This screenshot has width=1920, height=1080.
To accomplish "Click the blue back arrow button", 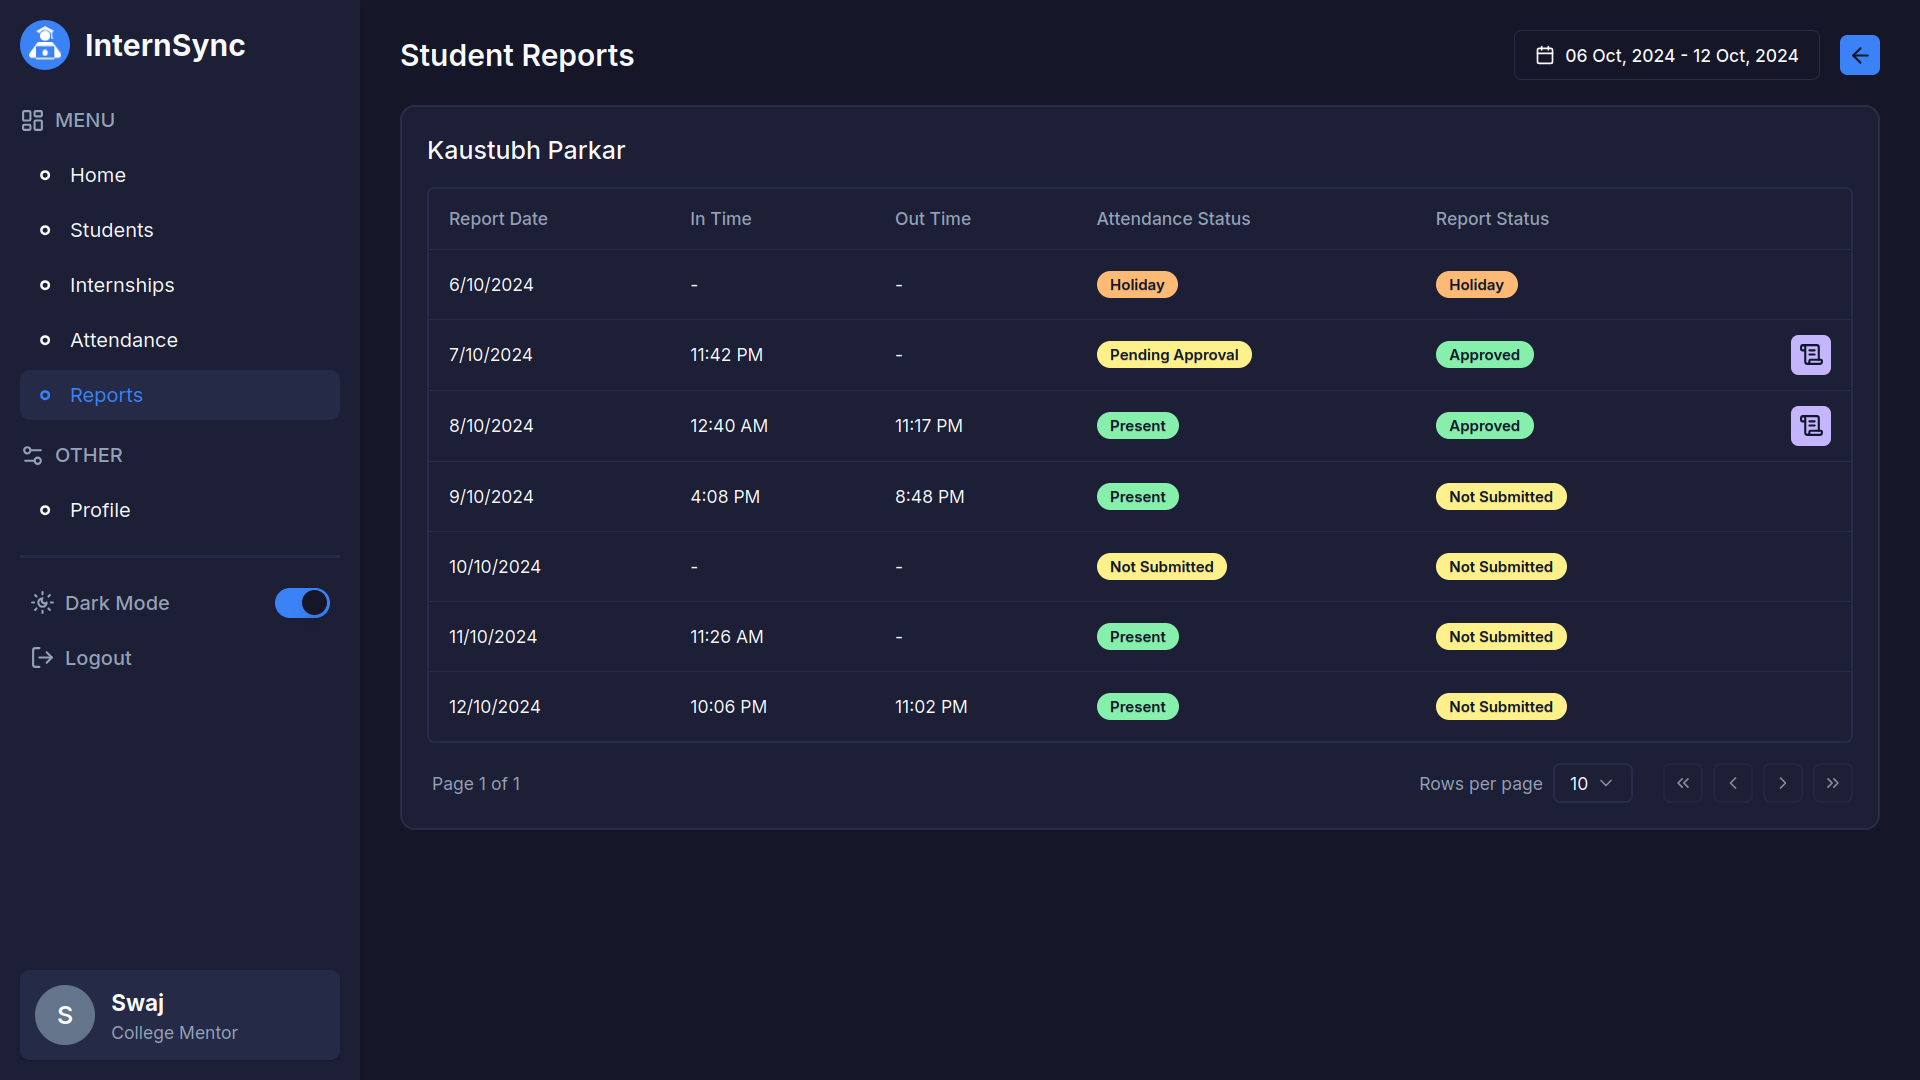I will tap(1859, 55).
